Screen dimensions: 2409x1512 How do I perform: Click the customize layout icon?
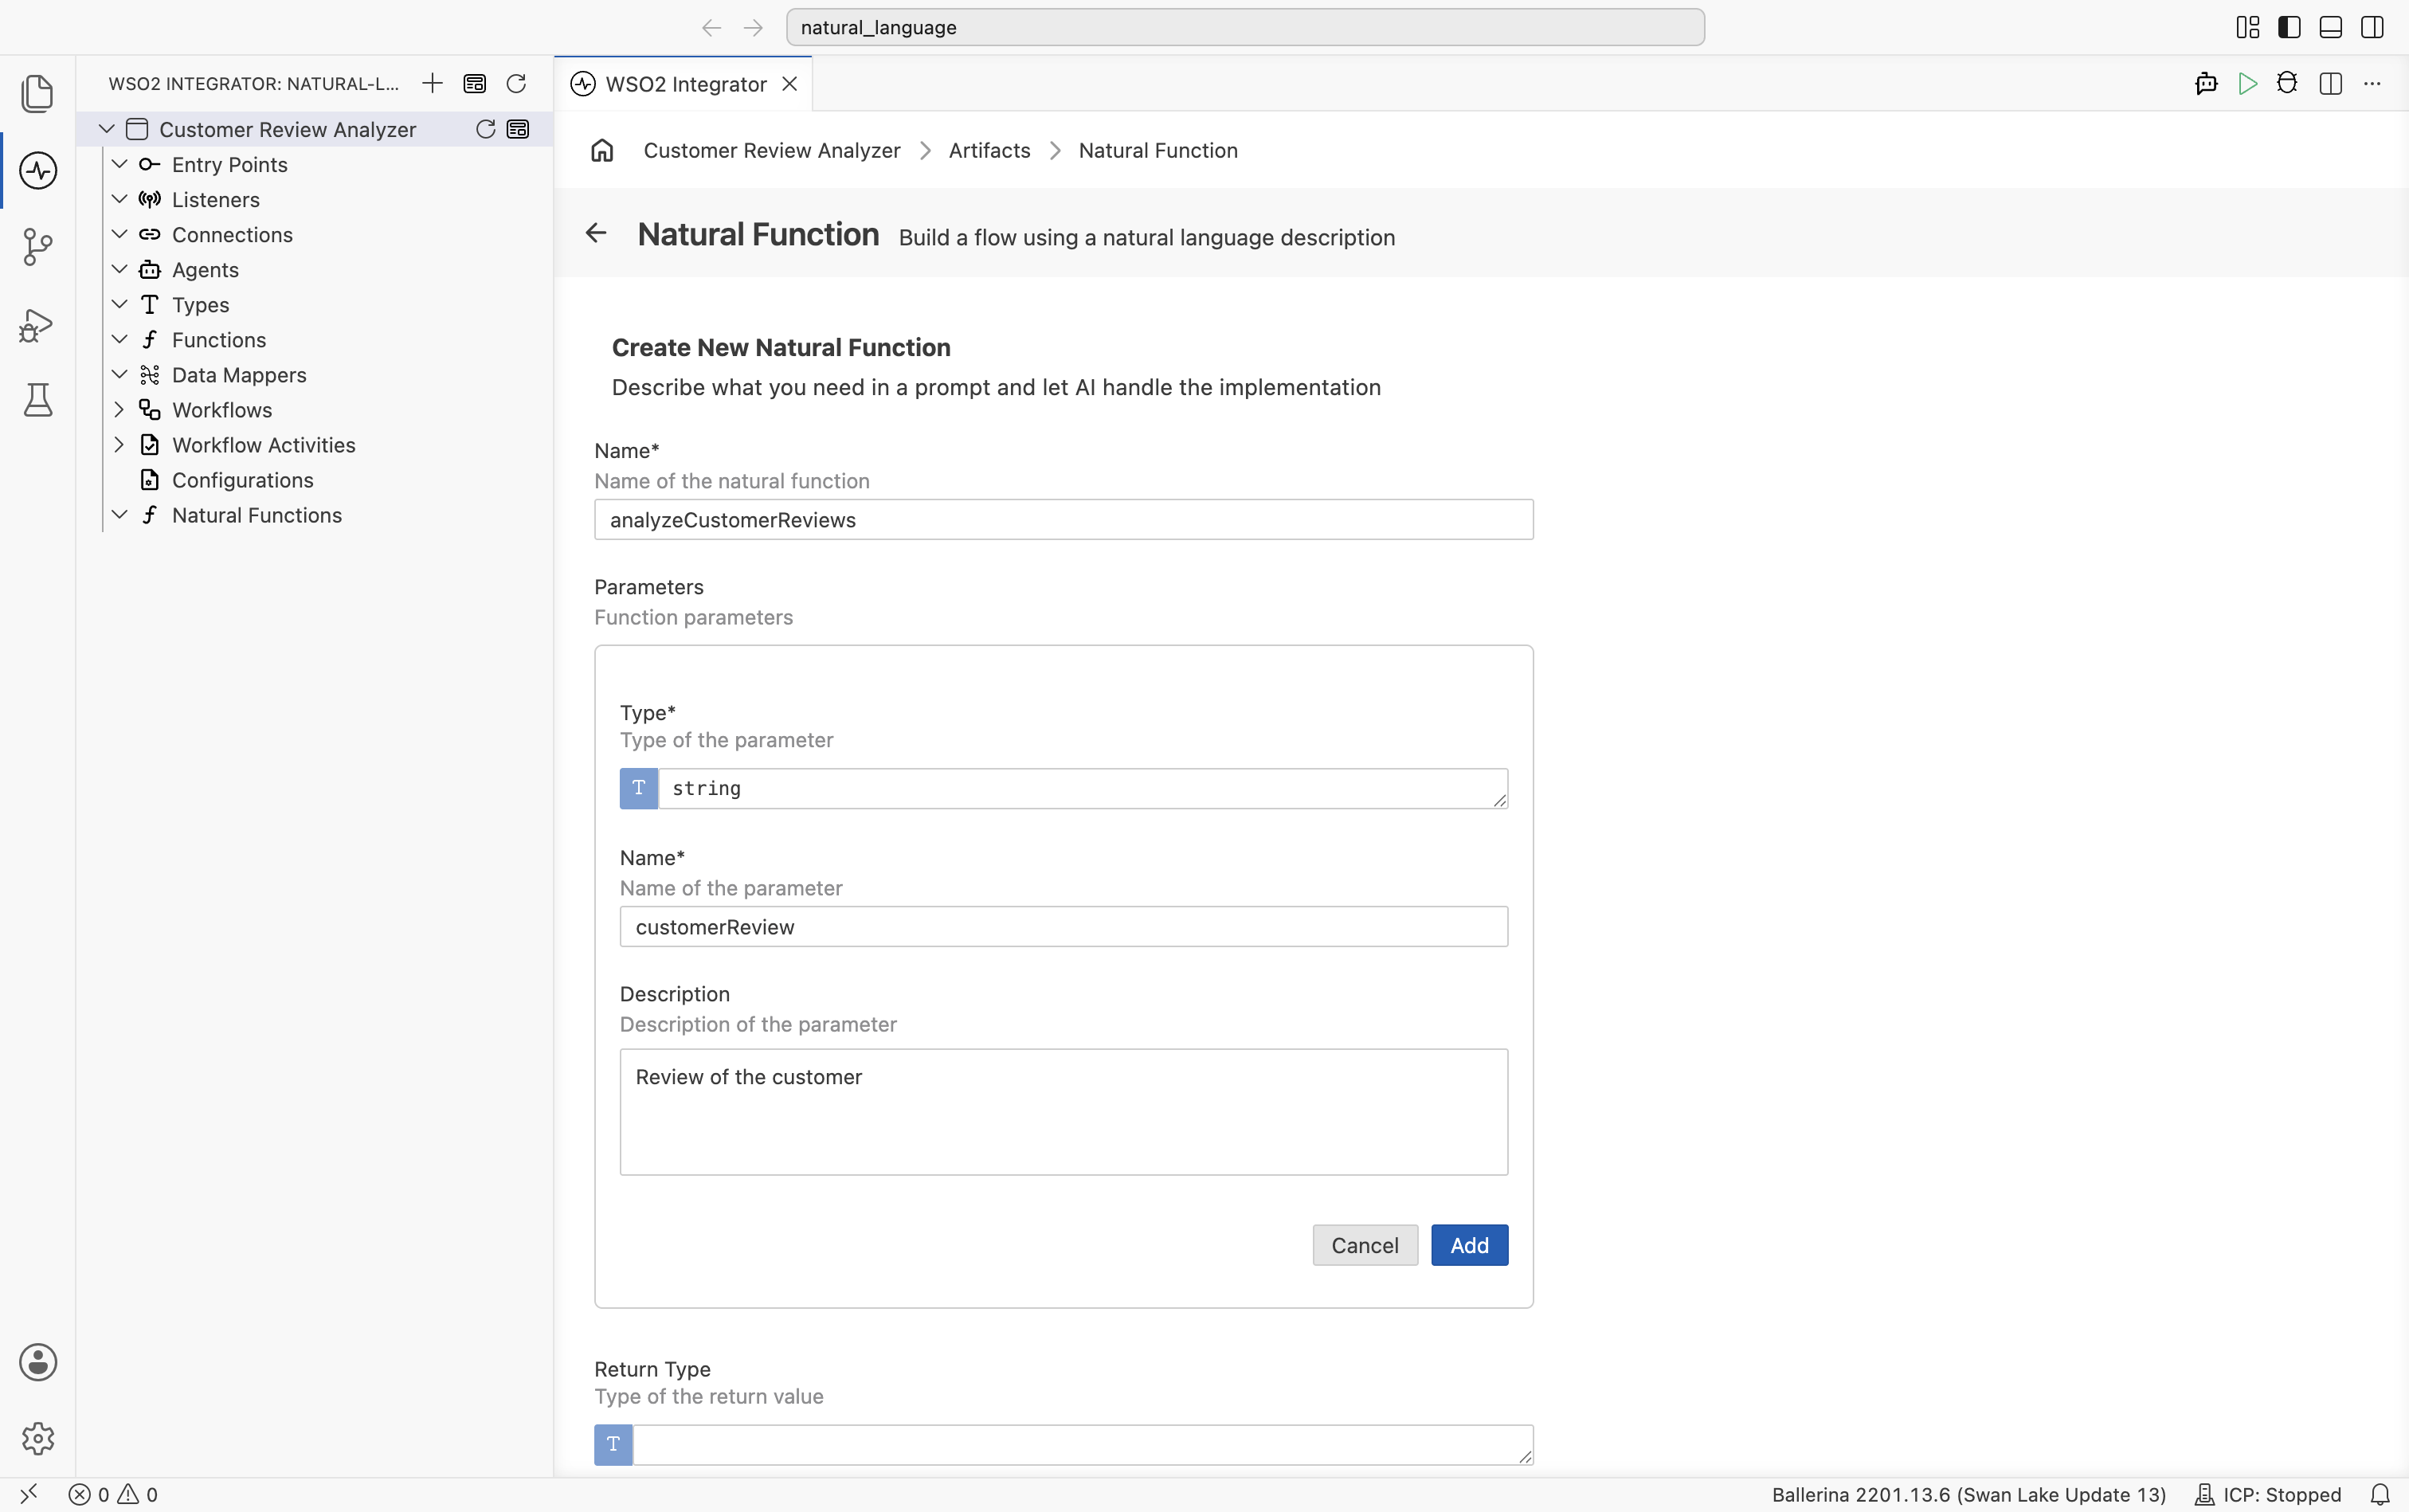(x=2247, y=27)
